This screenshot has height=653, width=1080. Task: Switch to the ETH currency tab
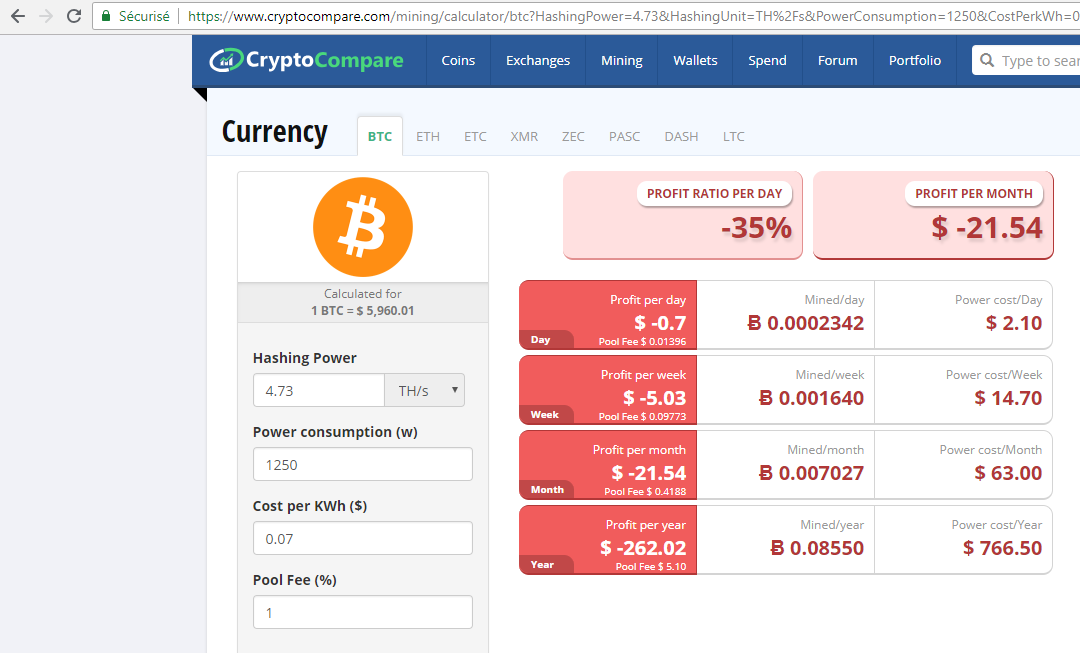[x=428, y=136]
